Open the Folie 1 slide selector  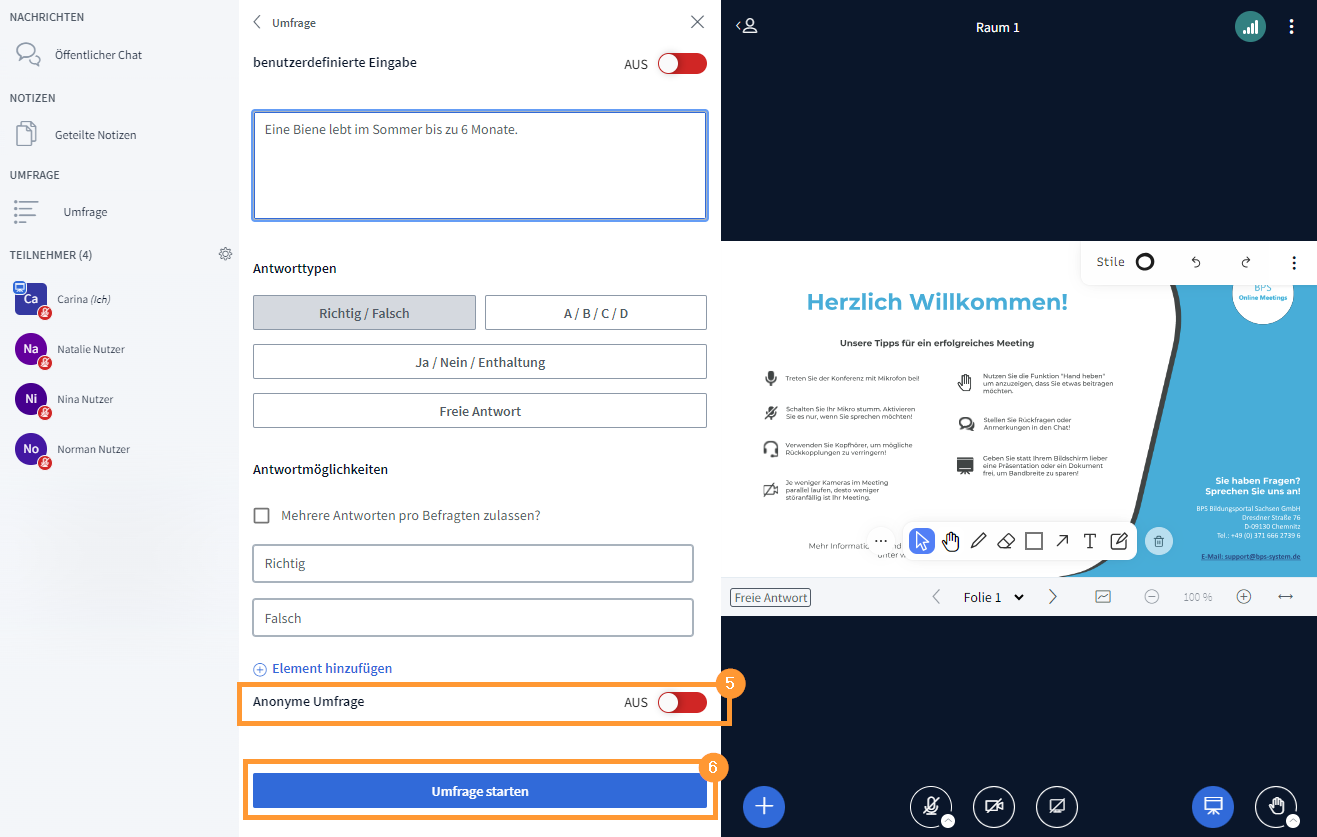point(993,596)
